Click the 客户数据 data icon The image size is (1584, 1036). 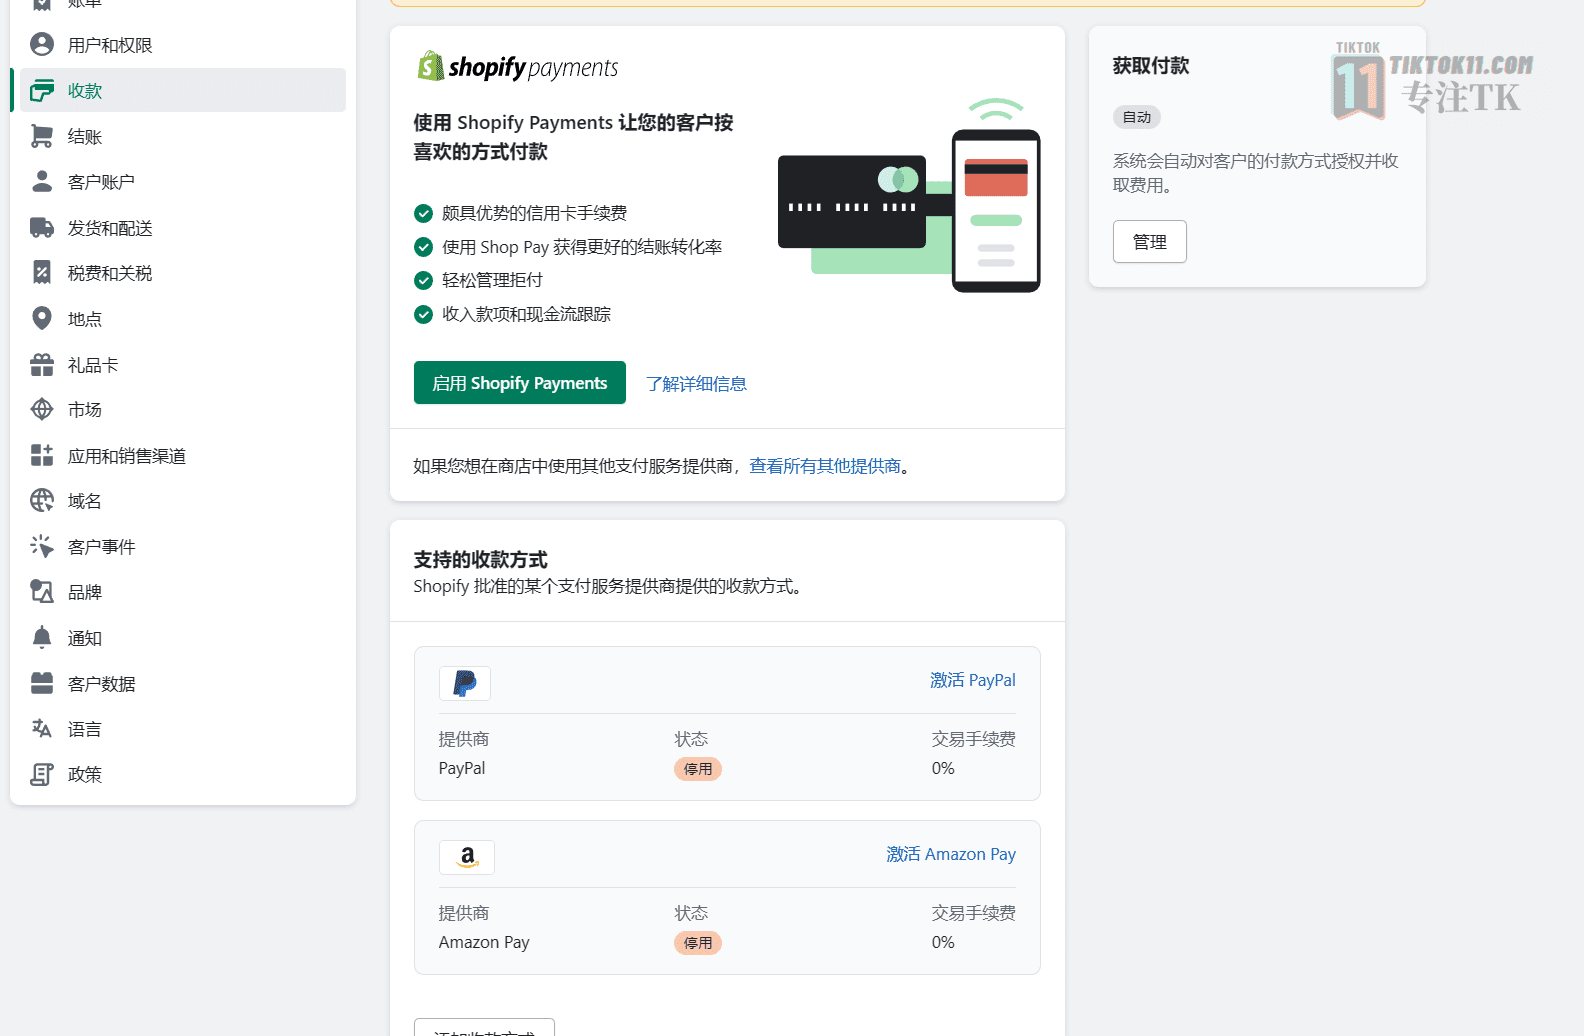pos(42,683)
